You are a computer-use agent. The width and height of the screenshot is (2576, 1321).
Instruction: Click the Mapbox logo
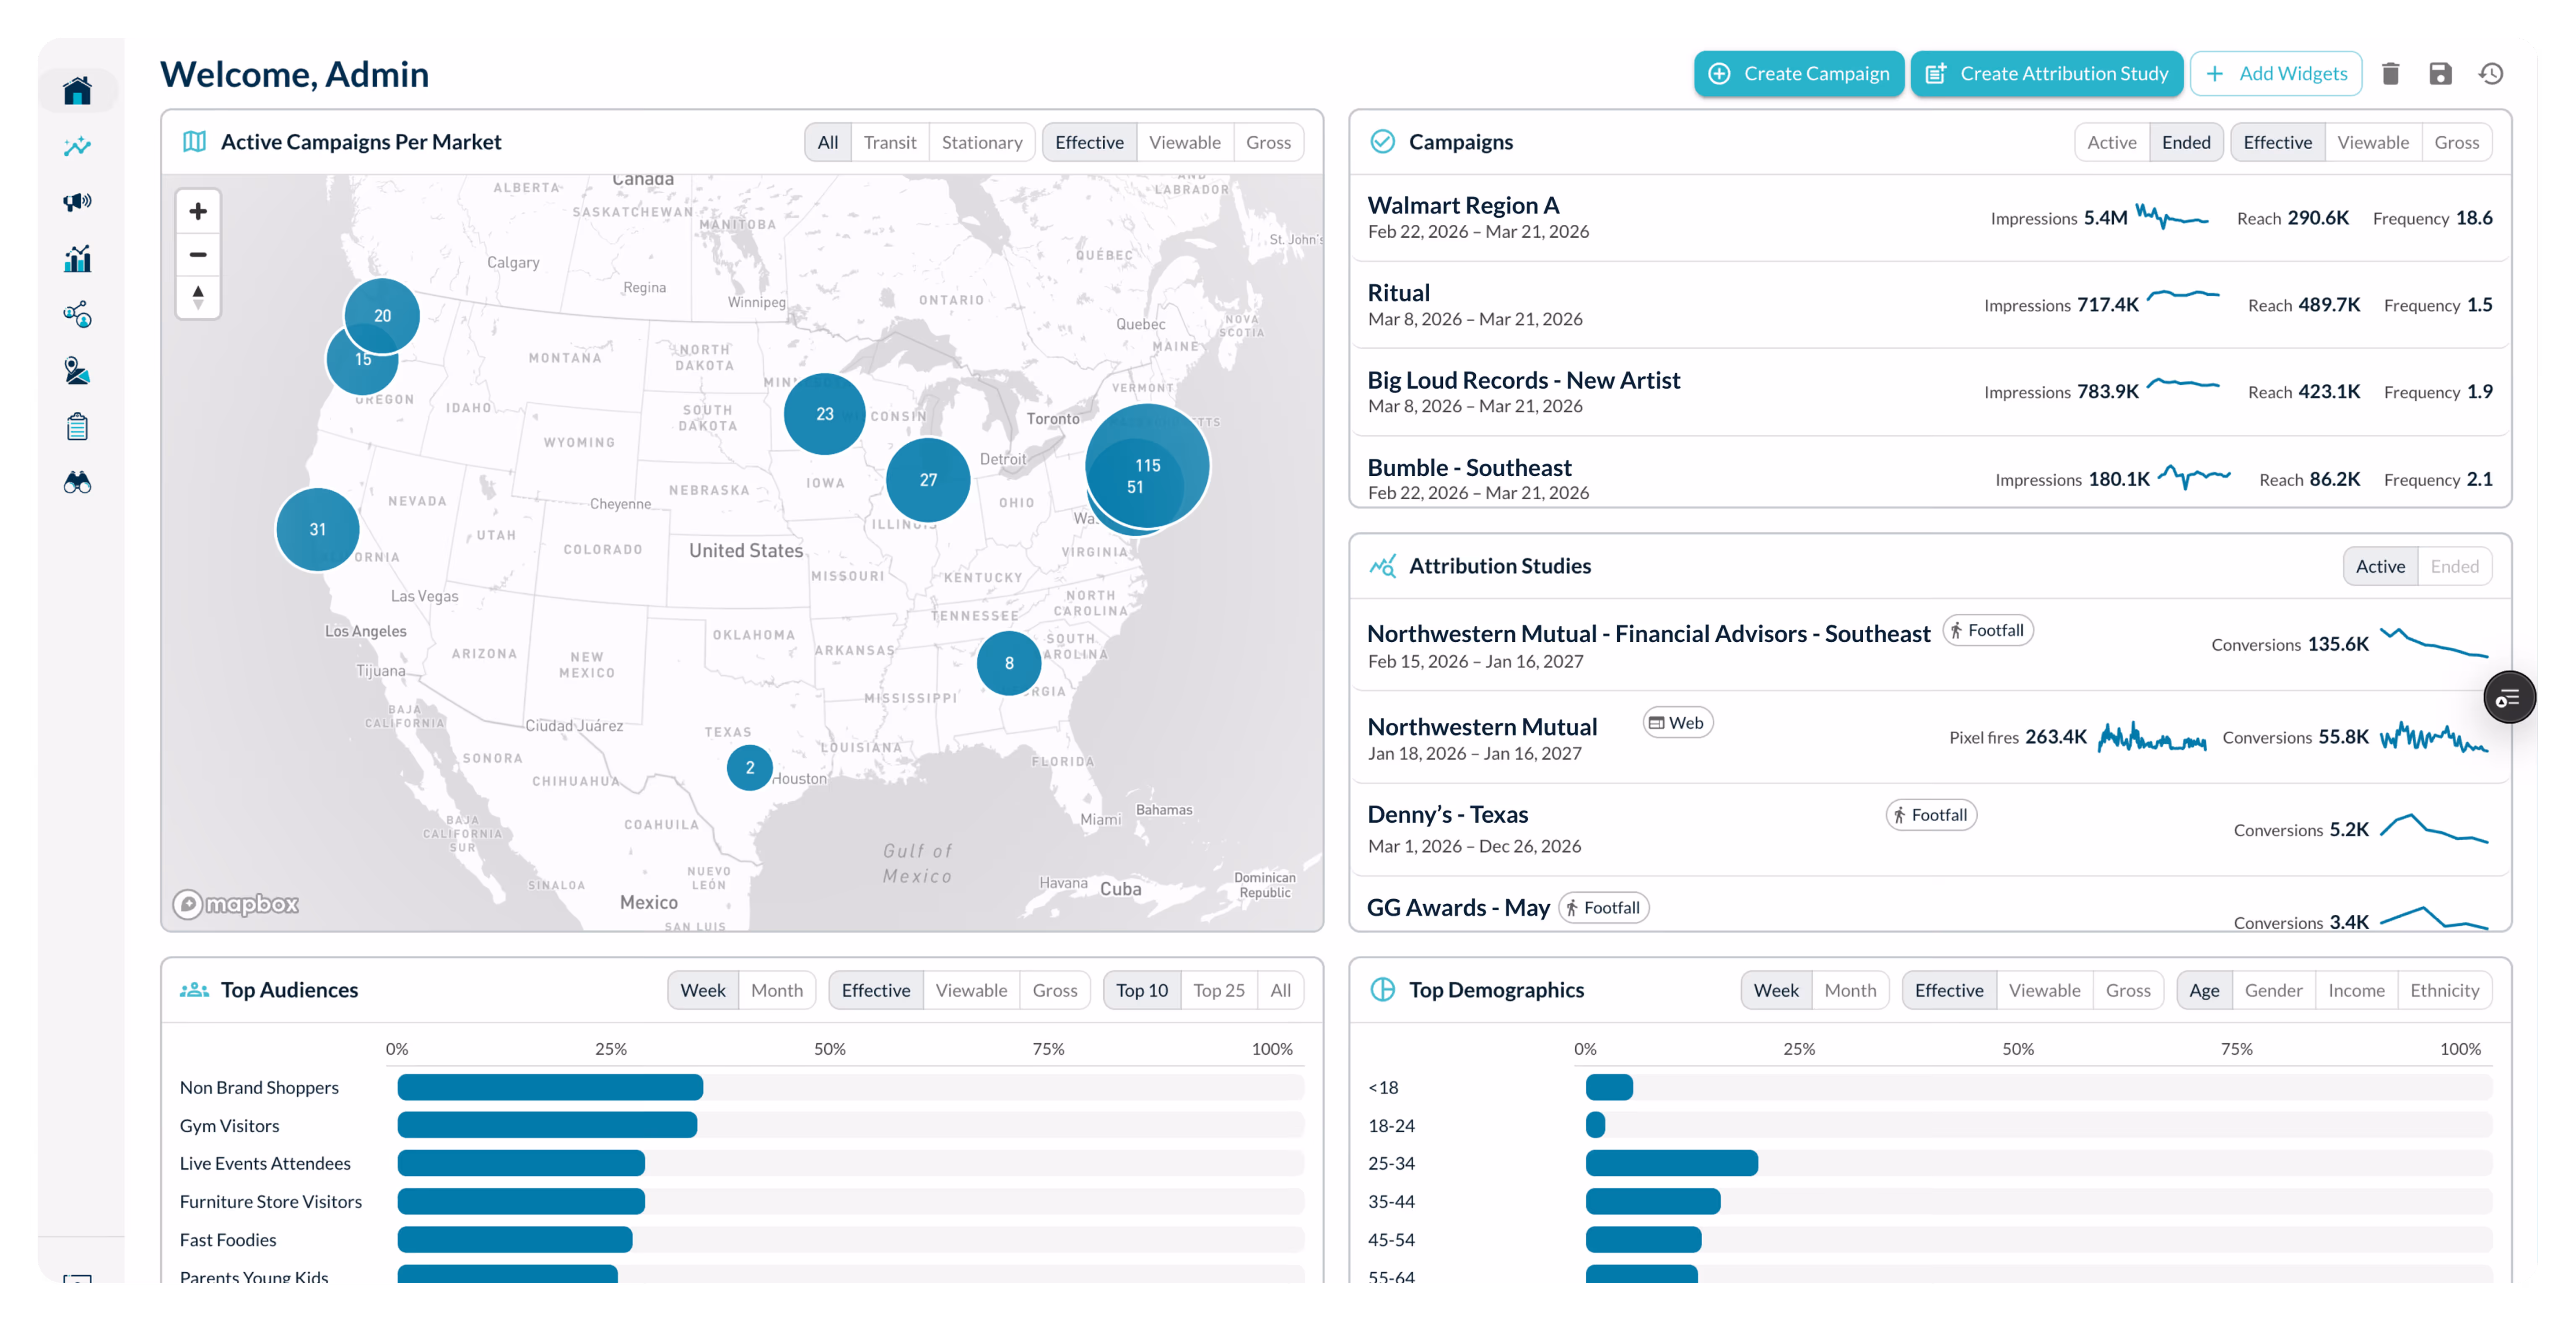pos(236,903)
